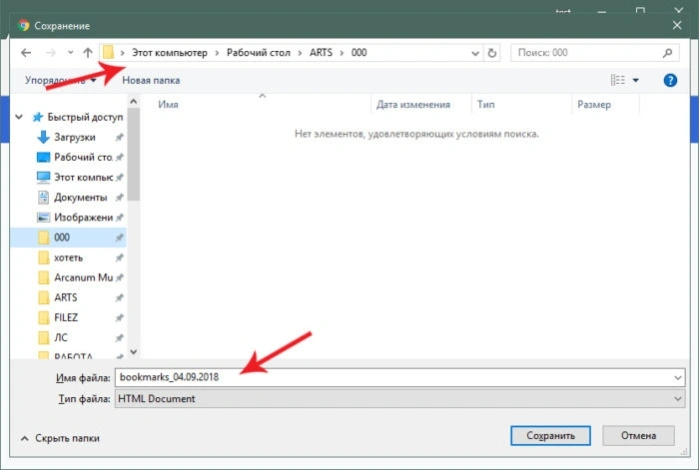Go back using the left arrow icon
Viewport: 699px width, 470px height.
[26, 53]
